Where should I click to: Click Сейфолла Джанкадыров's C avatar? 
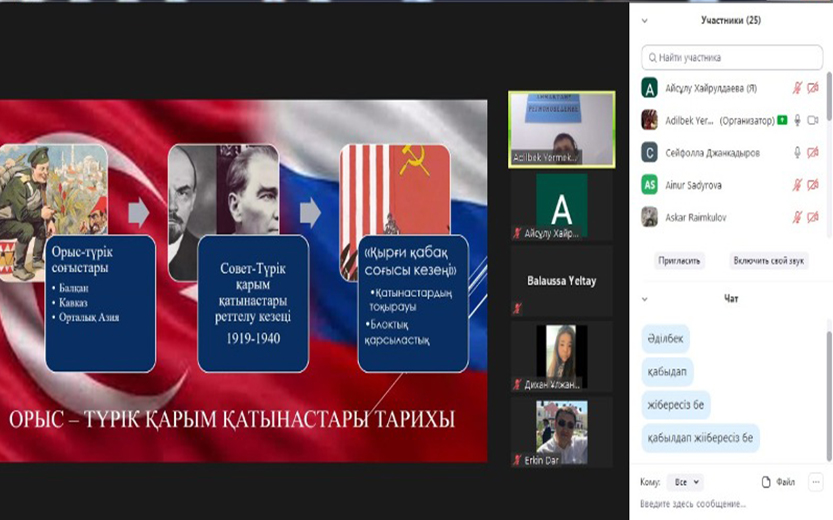649,153
